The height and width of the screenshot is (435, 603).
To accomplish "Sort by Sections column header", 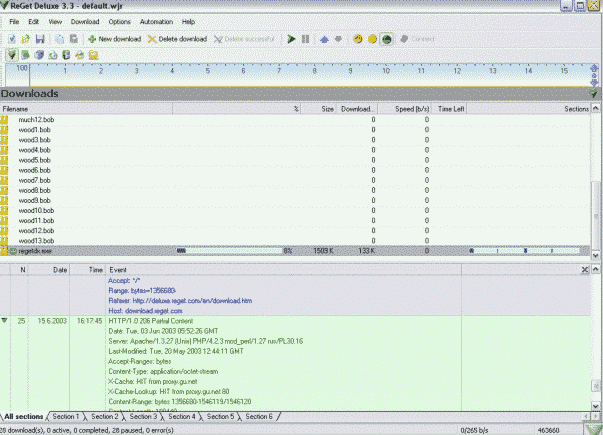I will pyautogui.click(x=528, y=109).
